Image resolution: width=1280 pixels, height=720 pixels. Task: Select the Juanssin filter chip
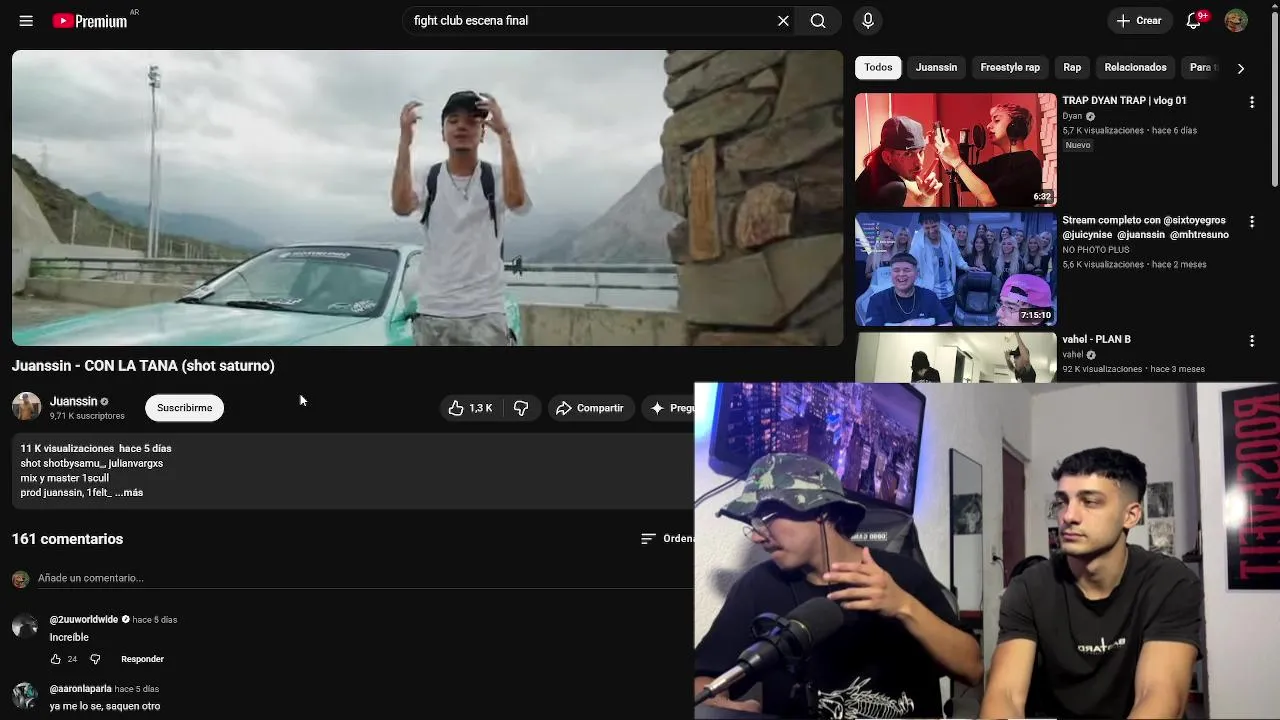click(937, 67)
